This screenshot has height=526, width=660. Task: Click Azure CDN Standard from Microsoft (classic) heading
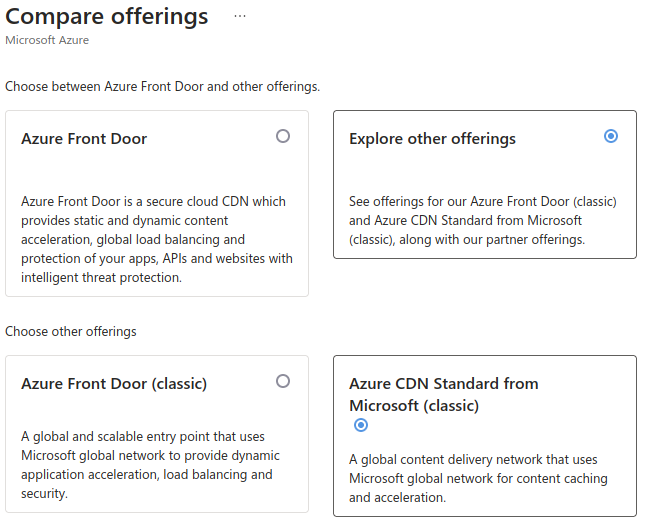coord(444,394)
